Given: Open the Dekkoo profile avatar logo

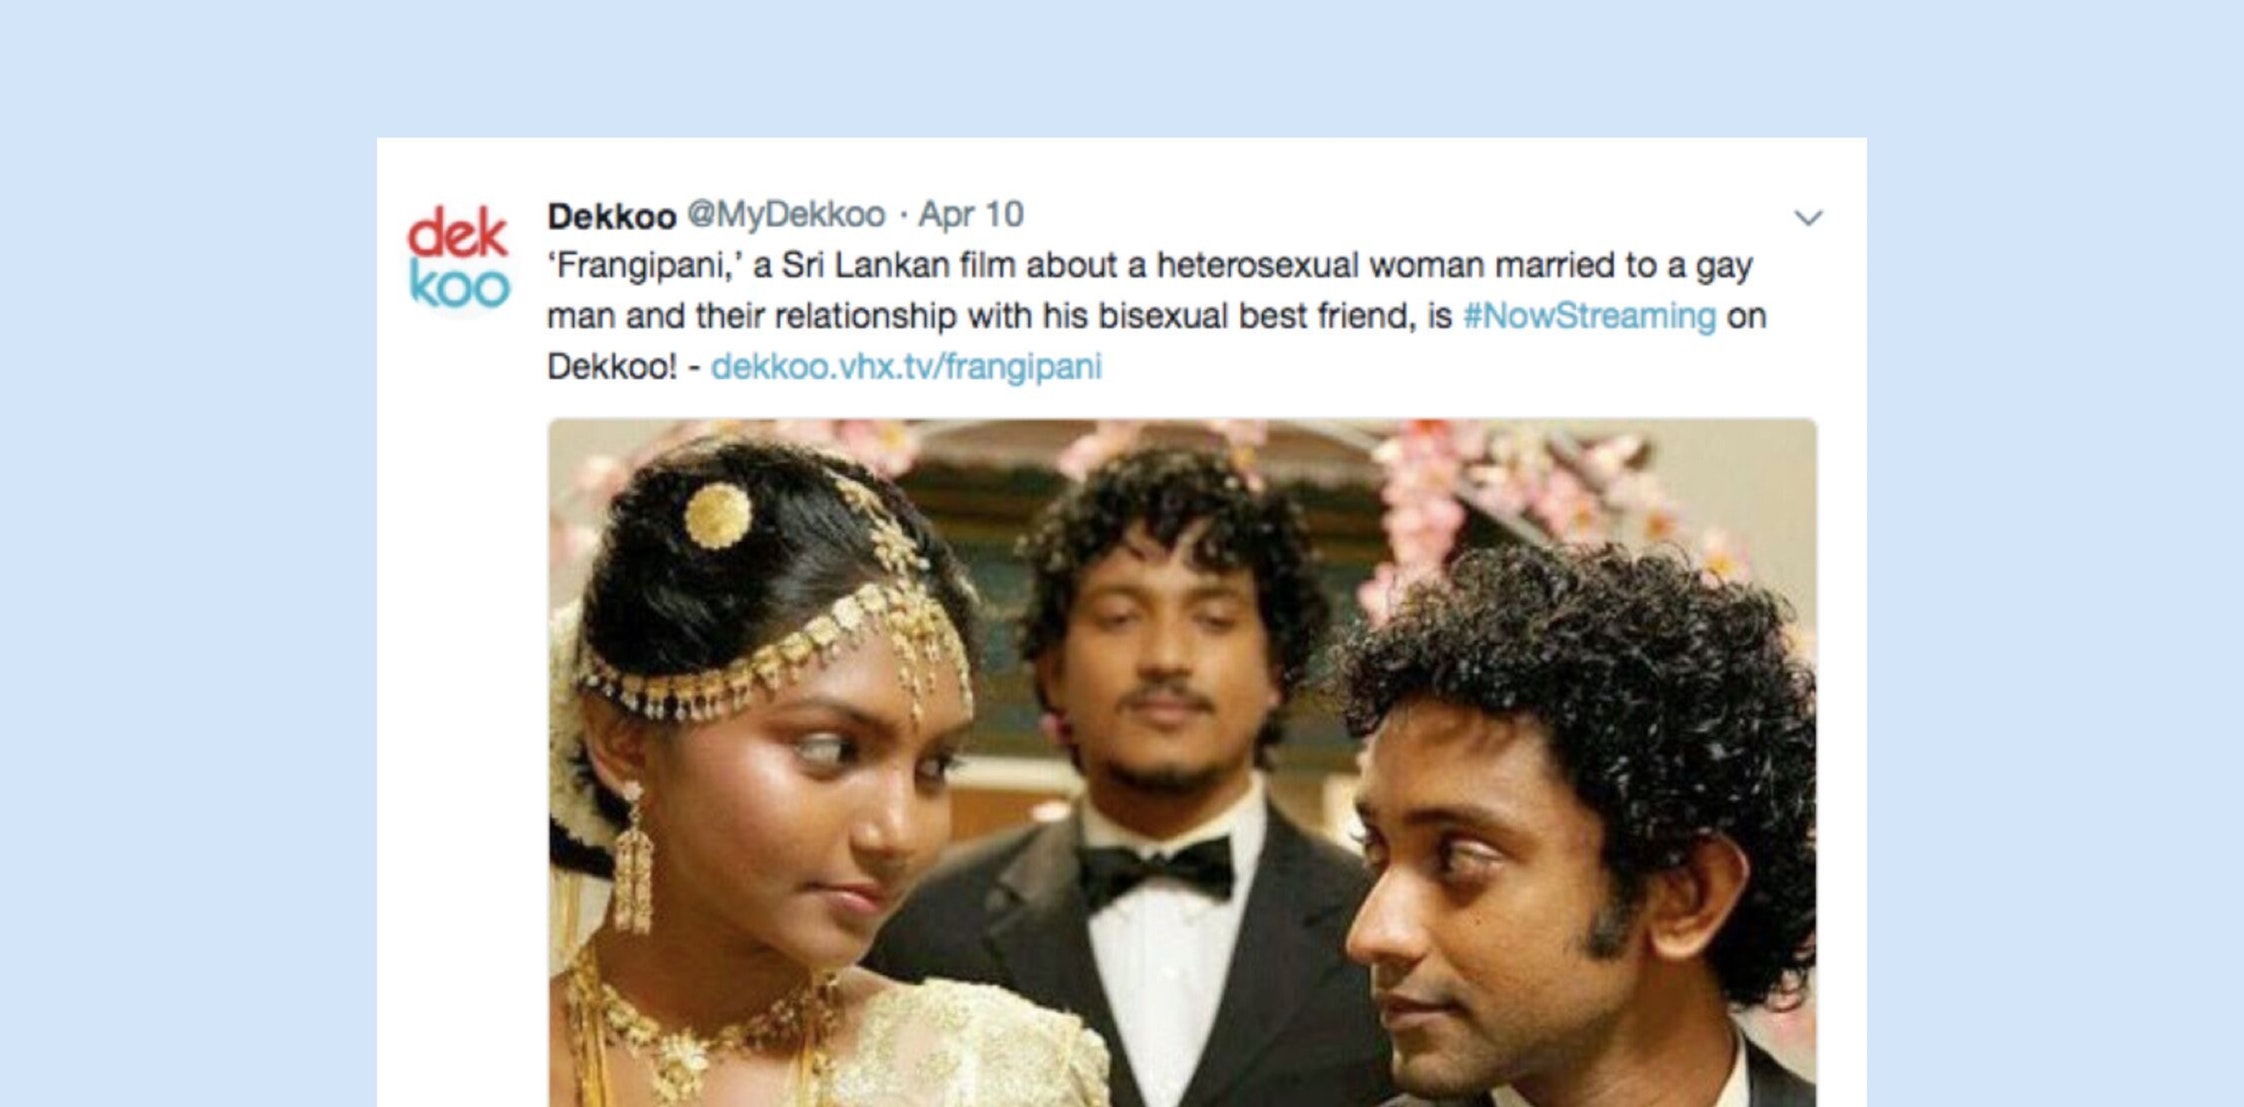Looking at the screenshot, I should 459,258.
